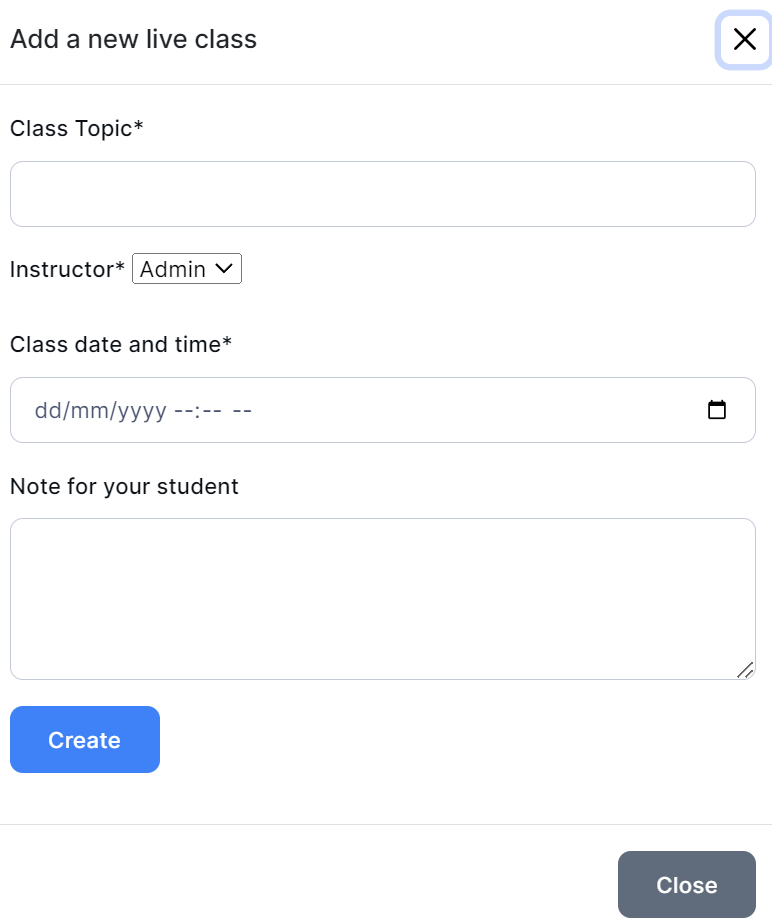Image resolution: width=772 pixels, height=919 pixels.
Task: Click the month 'mm' date segment
Action: coord(90,410)
